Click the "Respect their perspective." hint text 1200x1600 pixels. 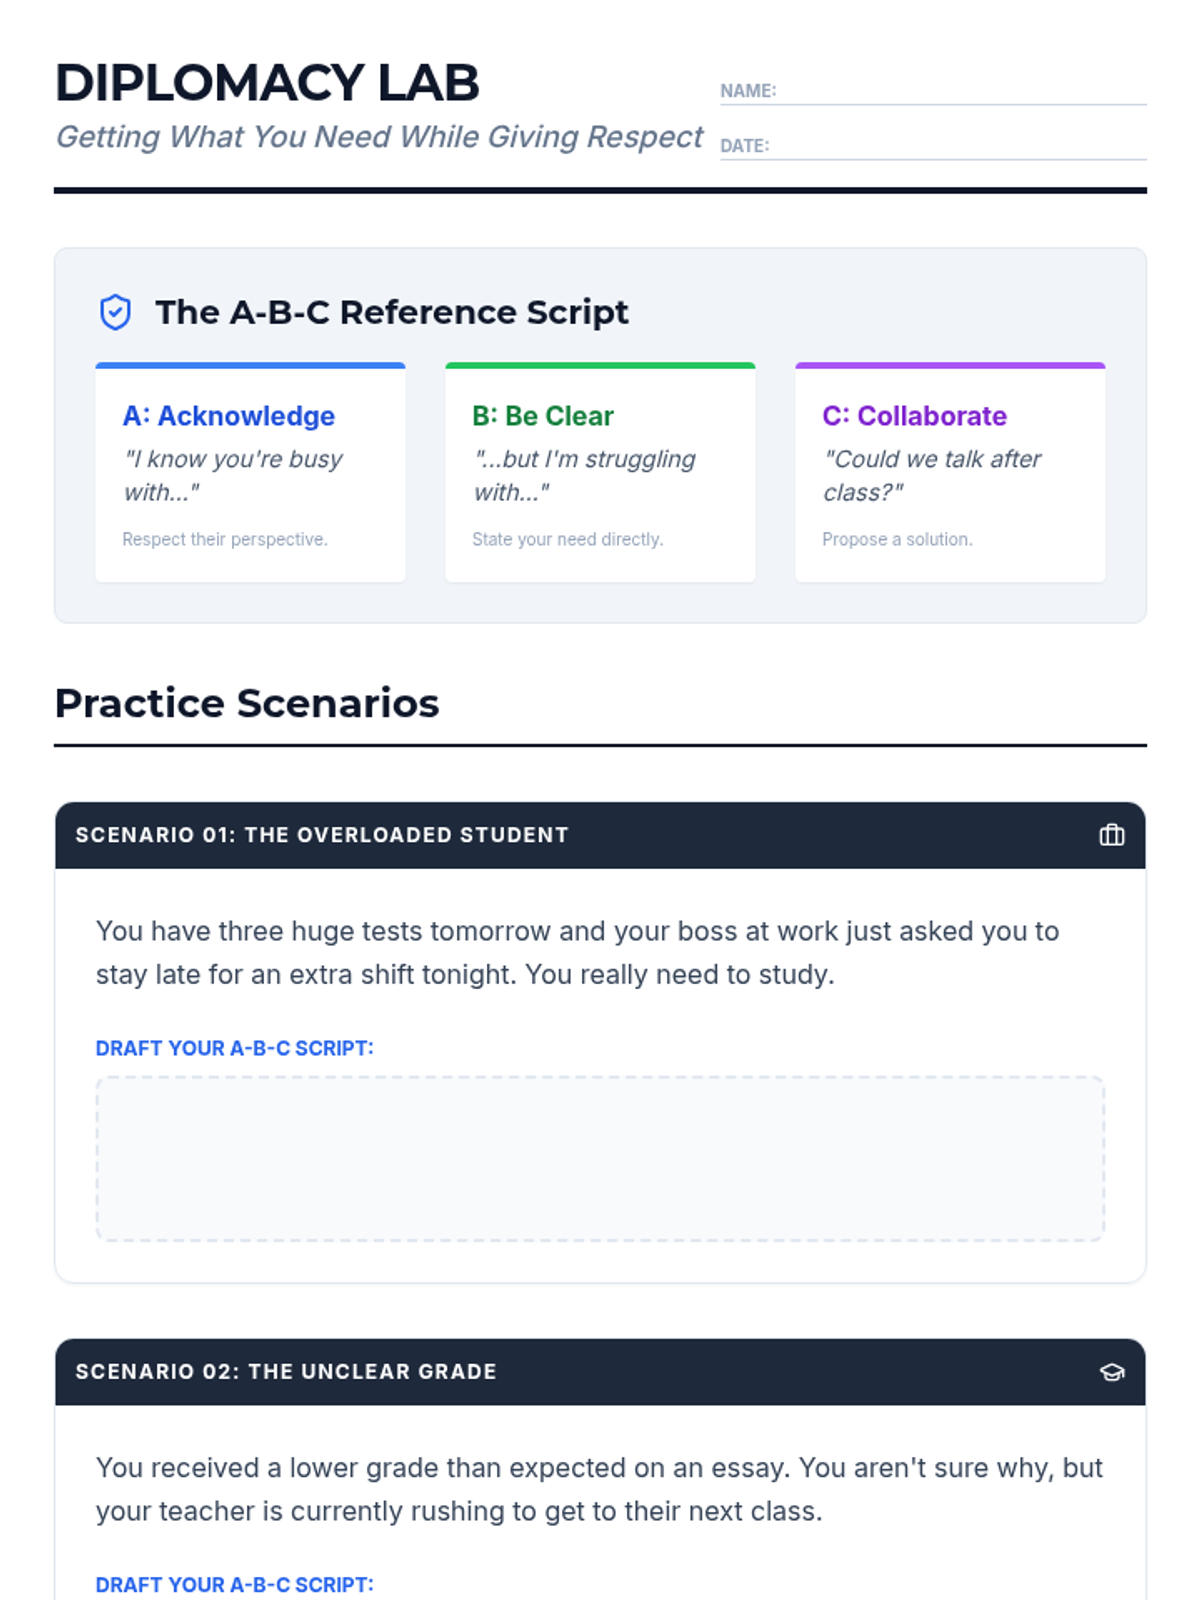(x=225, y=539)
